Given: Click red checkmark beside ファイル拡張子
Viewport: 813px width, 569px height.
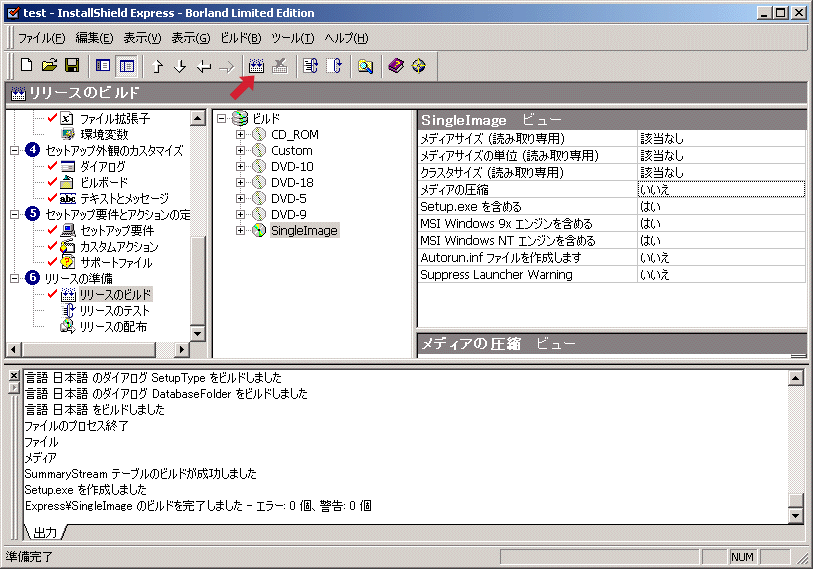Looking at the screenshot, I should (x=52, y=118).
